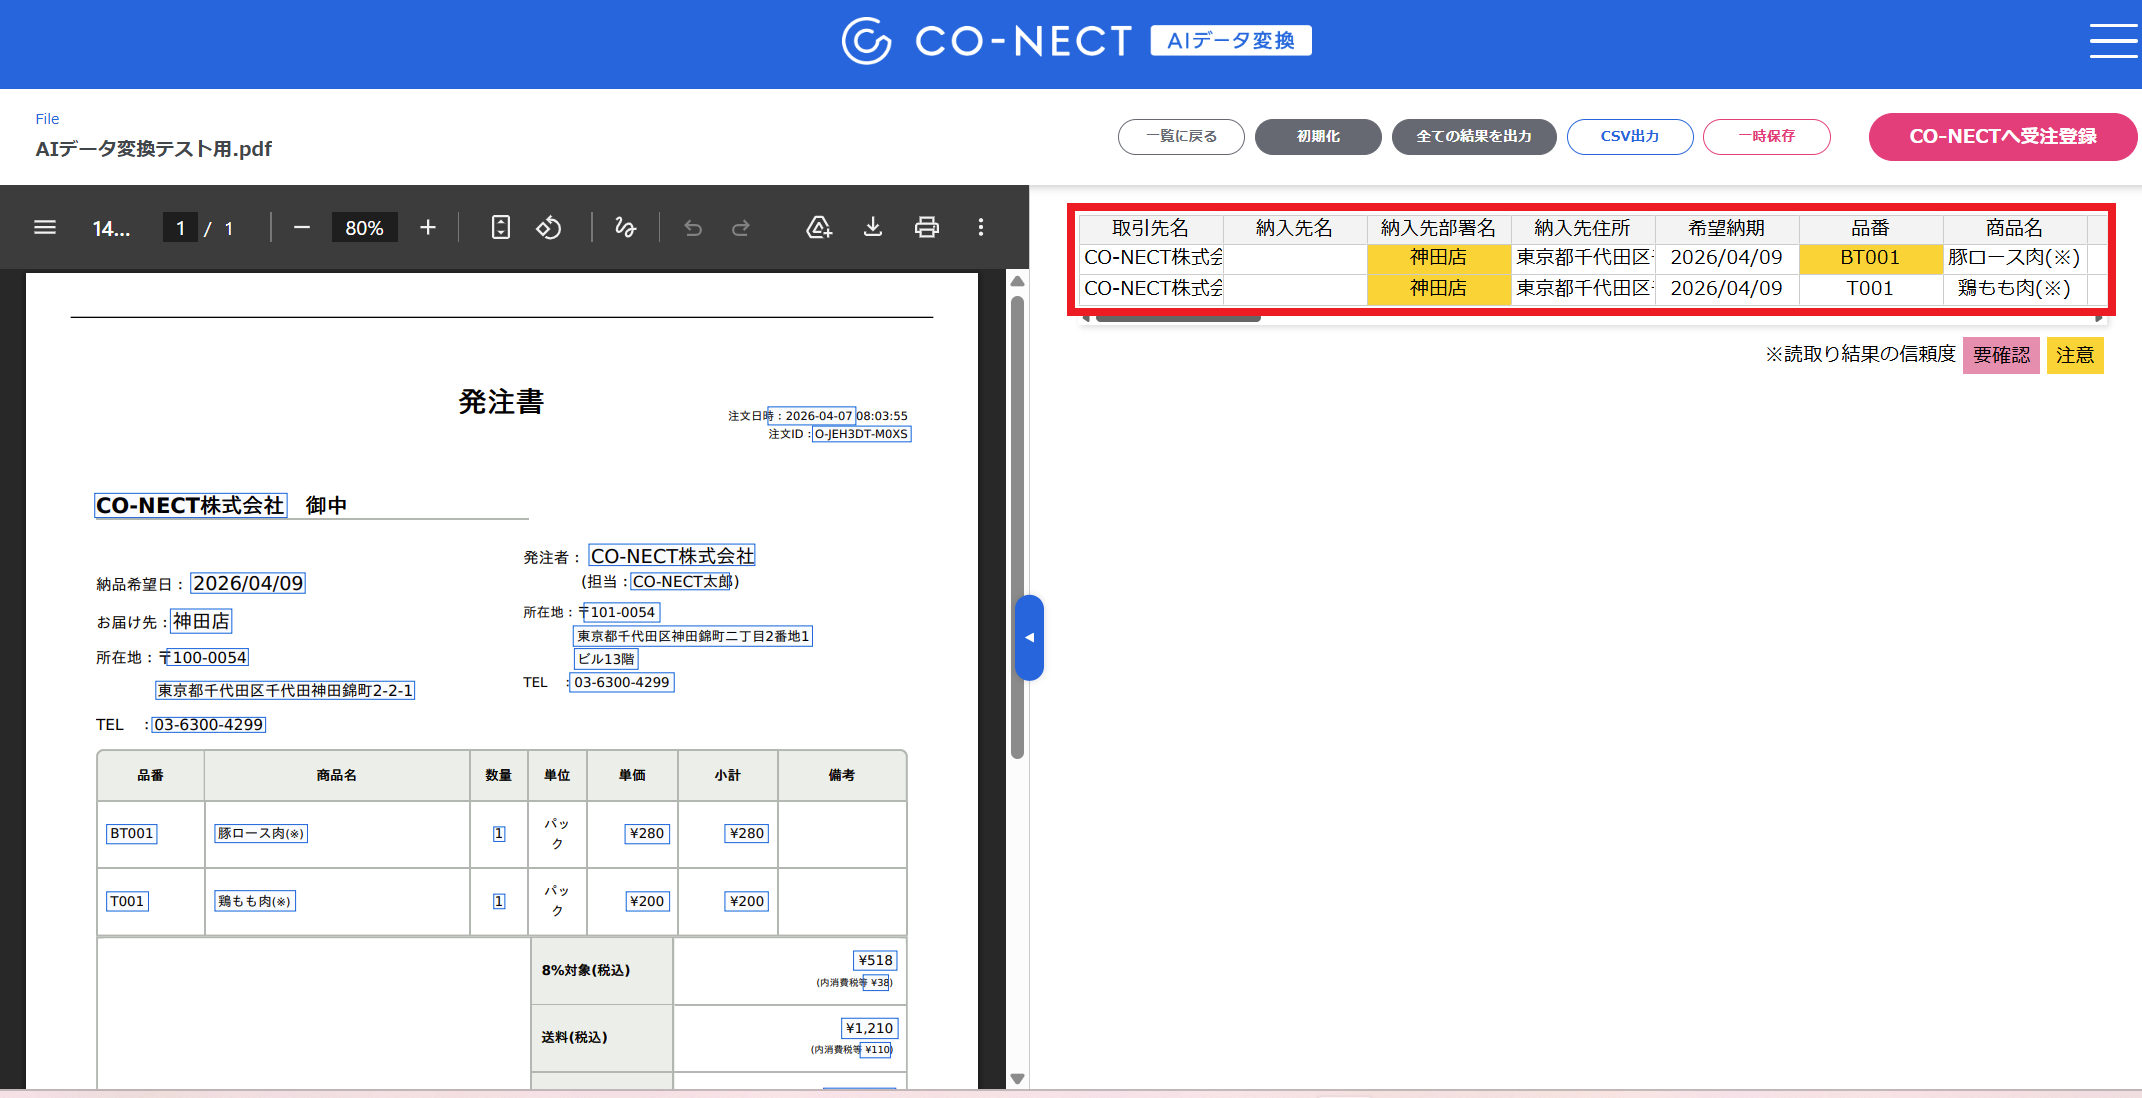
Task: Export with CSV出力 button
Action: coord(1630,136)
